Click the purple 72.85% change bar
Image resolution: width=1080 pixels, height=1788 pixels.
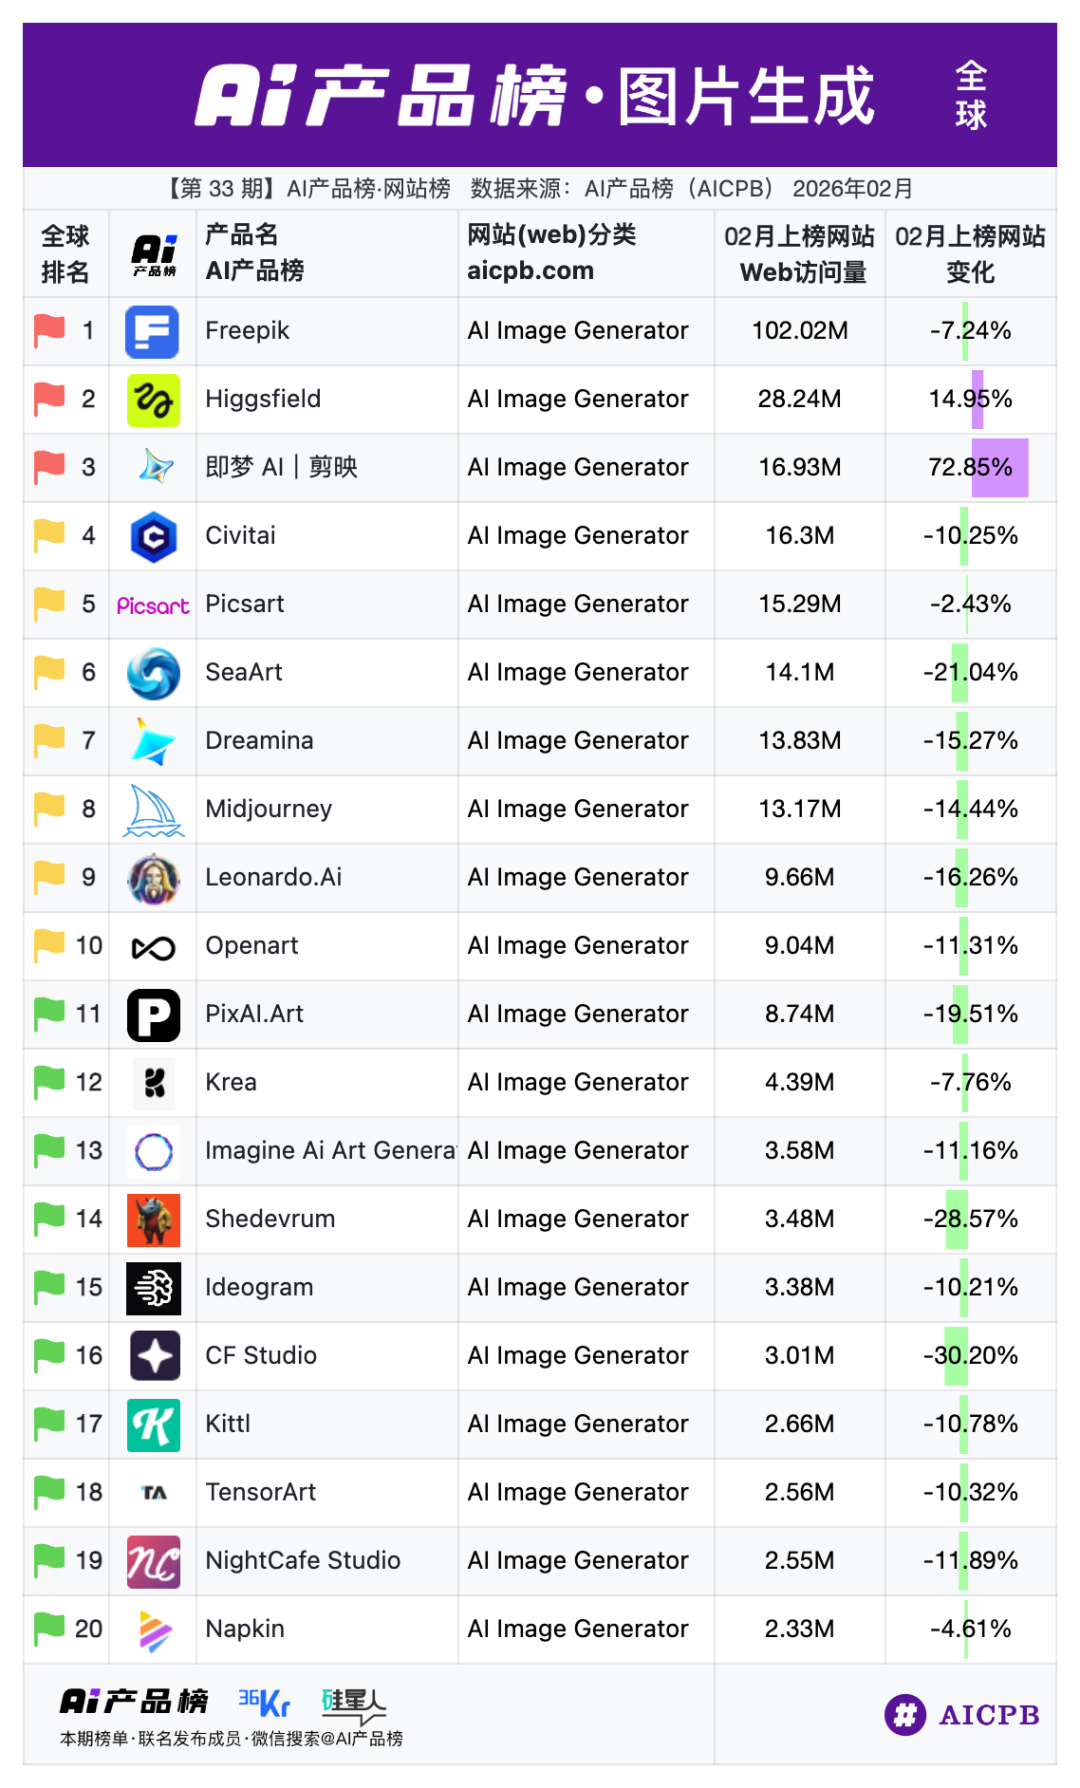[999, 467]
